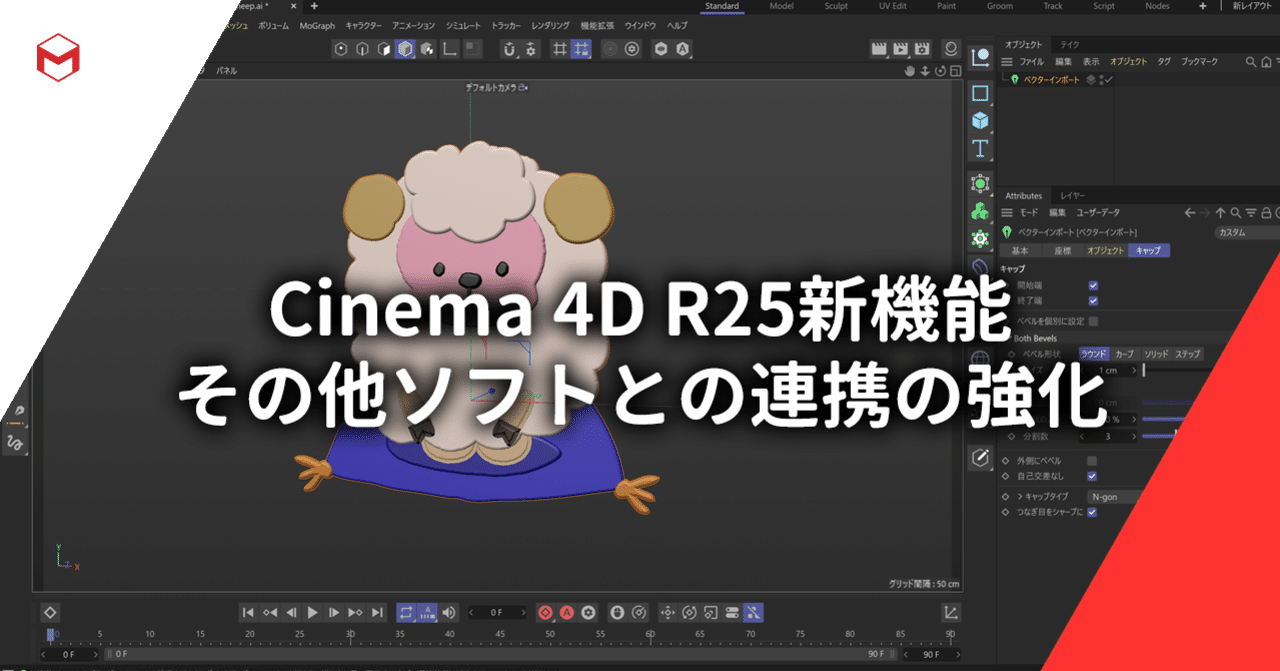Uncheck 自己交差なし in the Attributes panel
The width and height of the screenshot is (1280, 671).
coord(1091,476)
